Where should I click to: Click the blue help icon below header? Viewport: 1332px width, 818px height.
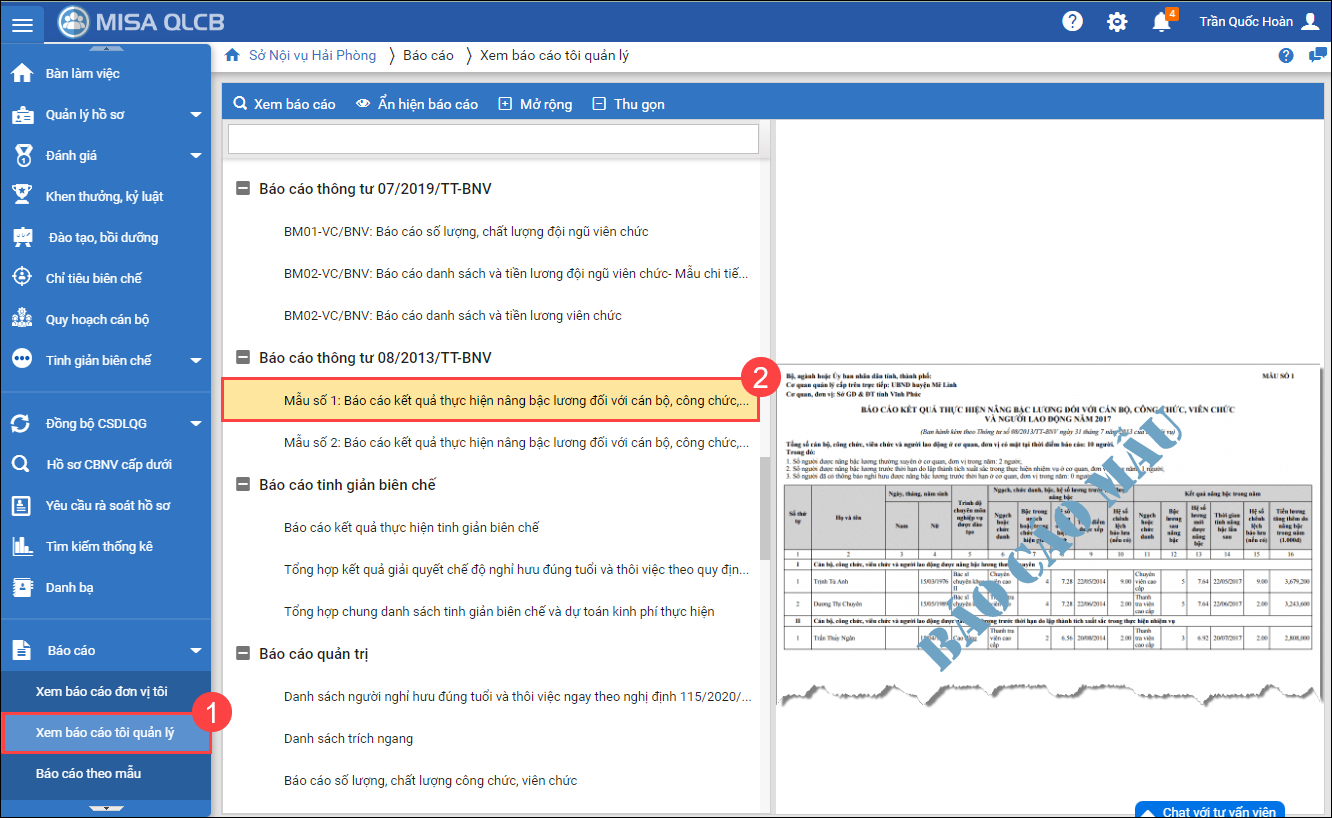pos(1286,56)
